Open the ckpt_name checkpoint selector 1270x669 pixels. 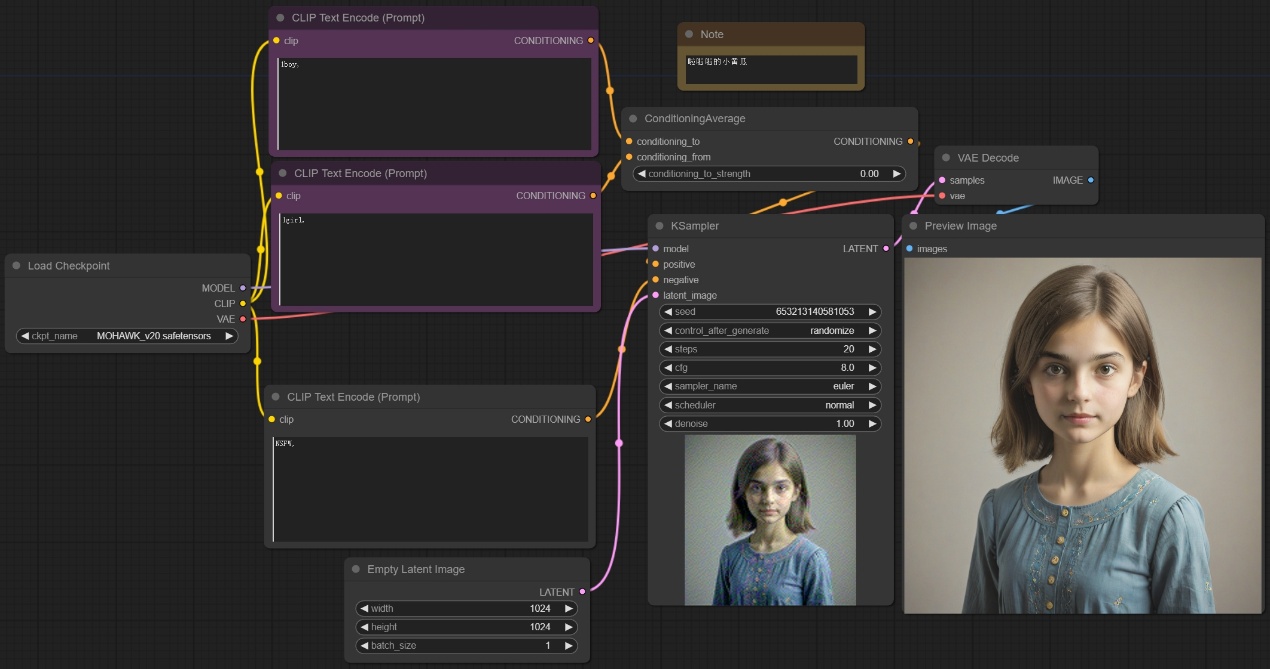(x=127, y=336)
